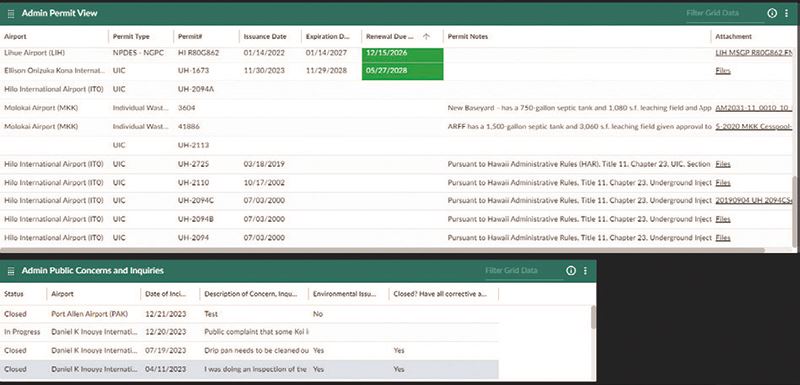Click expiration date 01/14/2027
Viewport: 800px width, 385px height.
coord(326,53)
